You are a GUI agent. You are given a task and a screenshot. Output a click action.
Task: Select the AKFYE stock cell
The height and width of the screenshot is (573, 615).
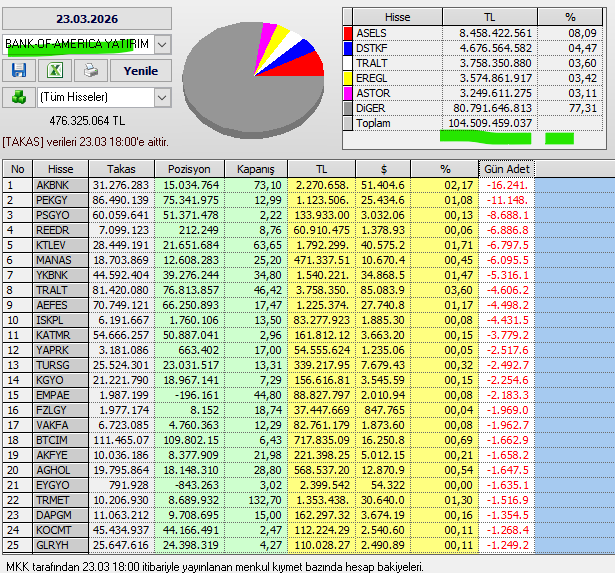(61, 455)
